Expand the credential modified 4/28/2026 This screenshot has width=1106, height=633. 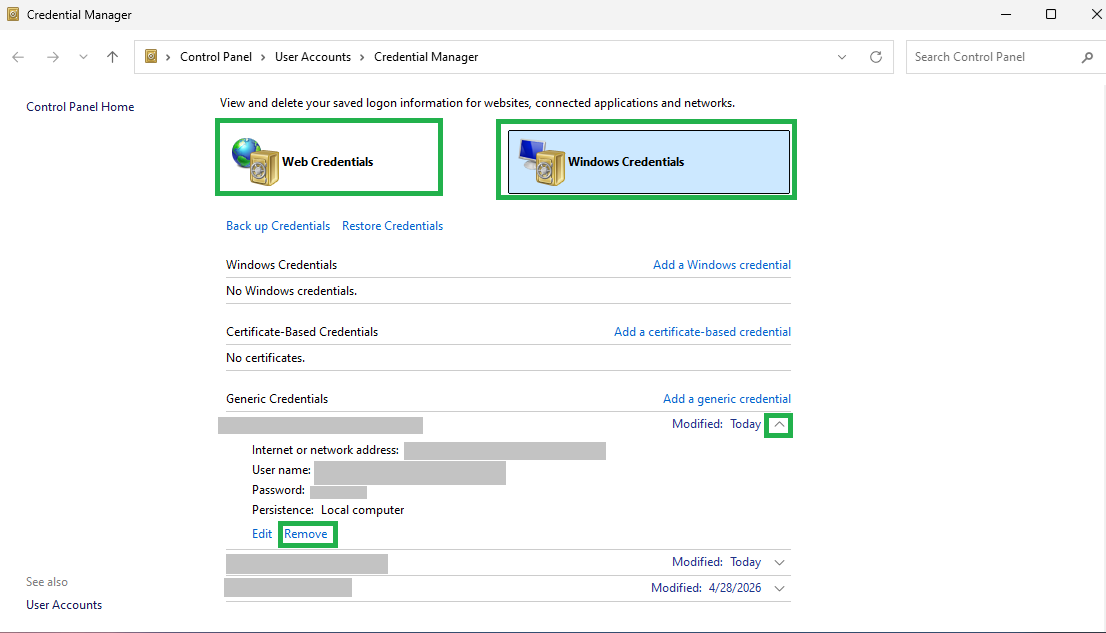pos(779,589)
